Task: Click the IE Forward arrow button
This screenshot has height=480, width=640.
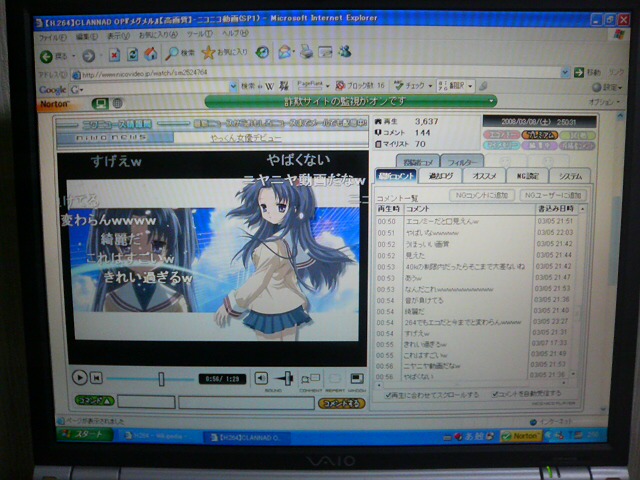Action: click(88, 56)
